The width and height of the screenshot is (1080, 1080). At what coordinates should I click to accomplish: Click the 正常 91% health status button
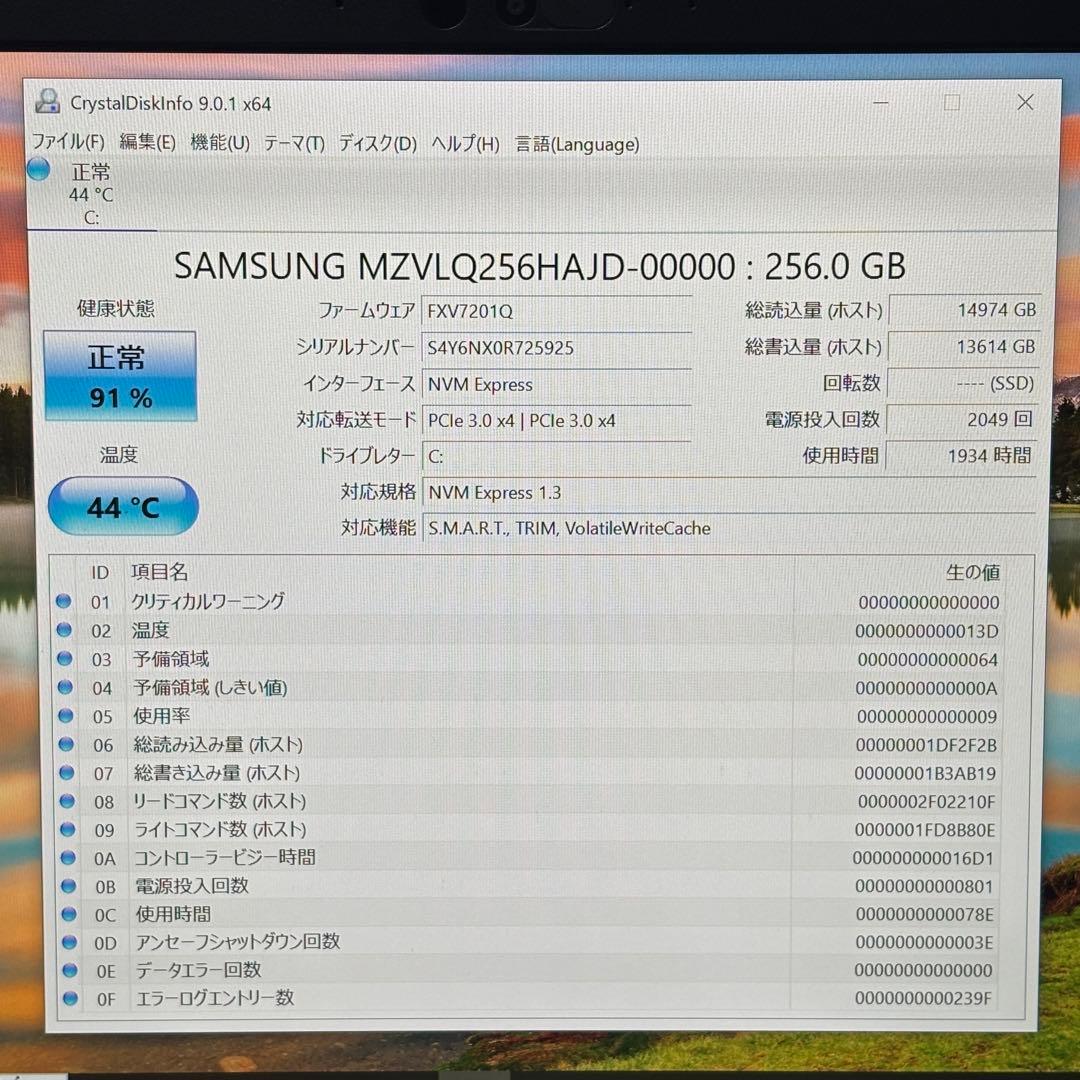(120, 376)
